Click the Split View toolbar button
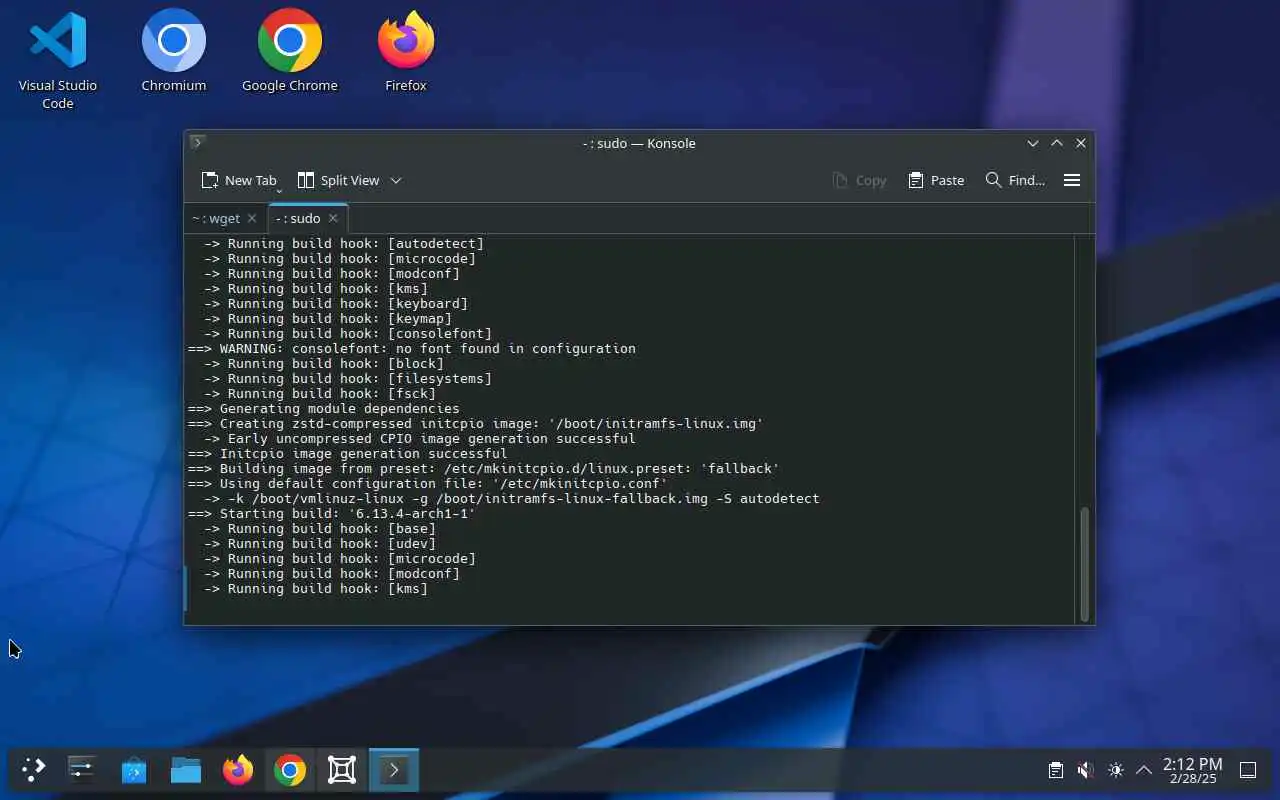The image size is (1280, 800). (x=339, y=180)
